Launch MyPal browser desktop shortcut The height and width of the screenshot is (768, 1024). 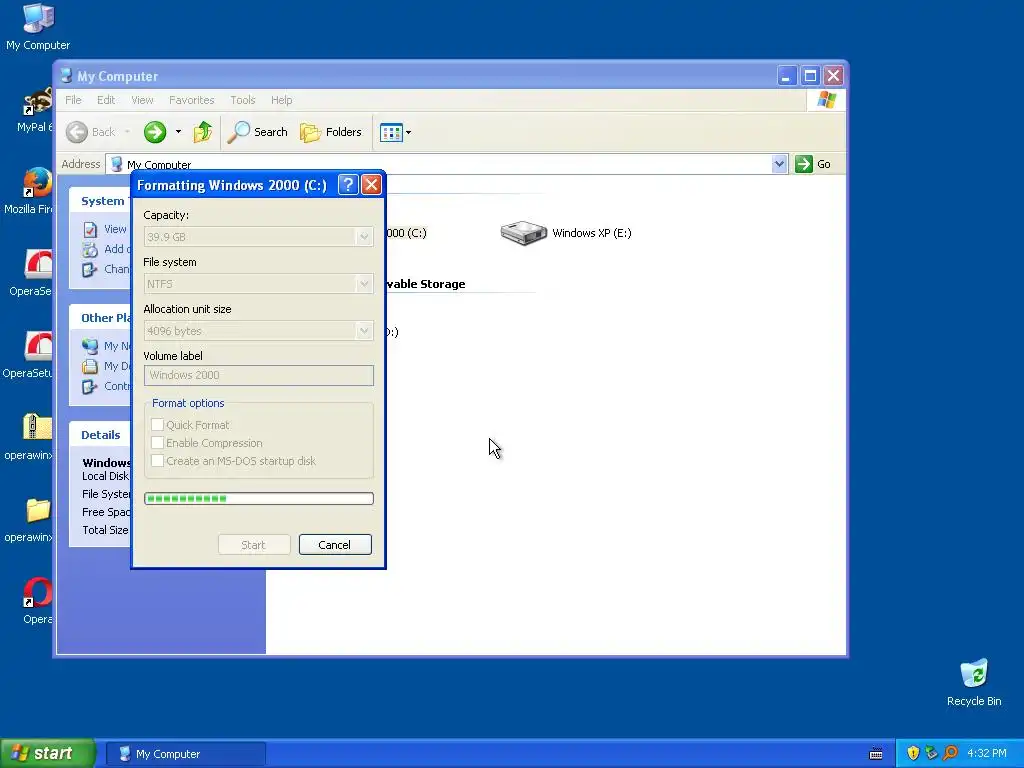tap(35, 110)
